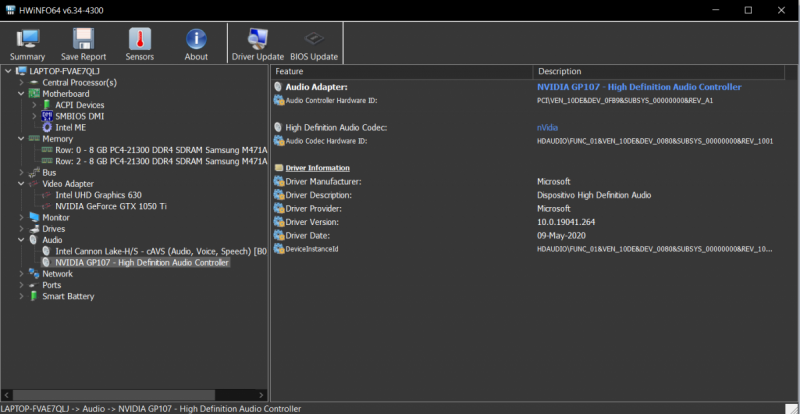
Task: Open the NVIDIA GP107 audio controller link
Action: point(639,87)
